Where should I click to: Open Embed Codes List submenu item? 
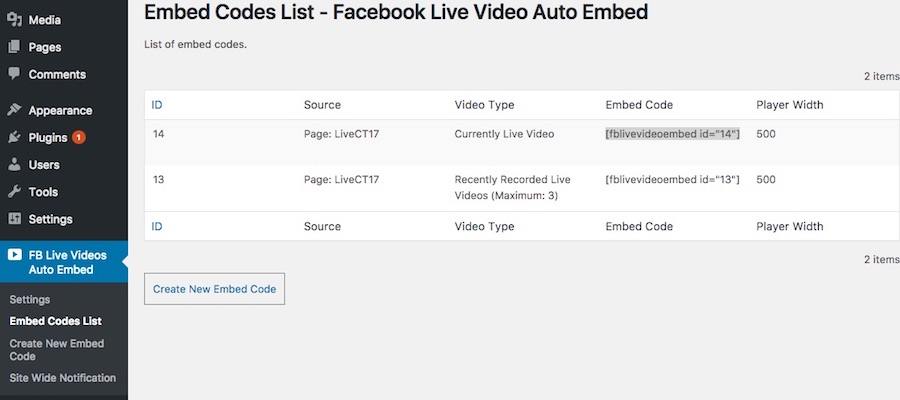[x=55, y=321]
